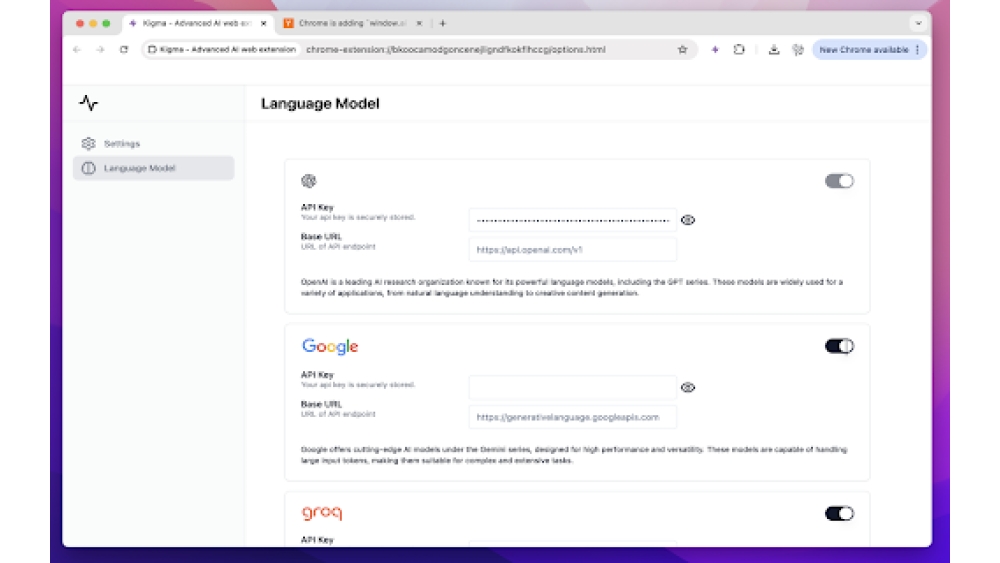Click the Google Base URL field

point(573,418)
